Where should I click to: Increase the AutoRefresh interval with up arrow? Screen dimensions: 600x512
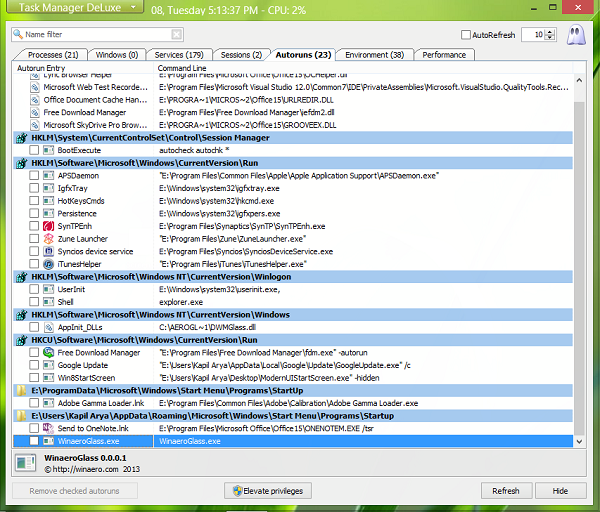pos(550,32)
